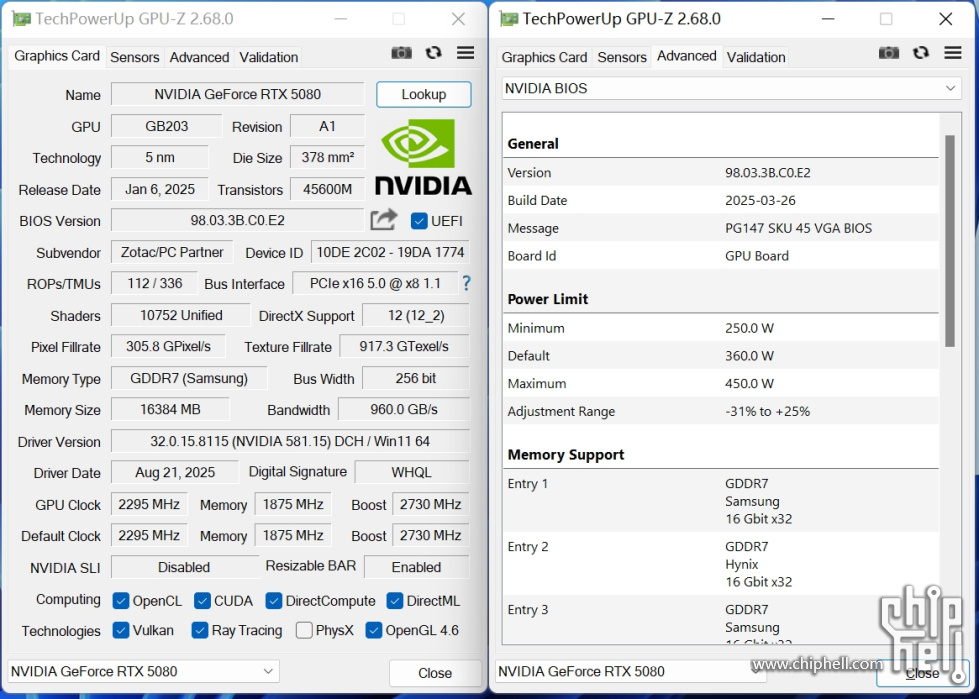Open the hamburger menu in left GPU-Z window
Image resolution: width=979 pixels, height=699 pixels.
coord(465,53)
